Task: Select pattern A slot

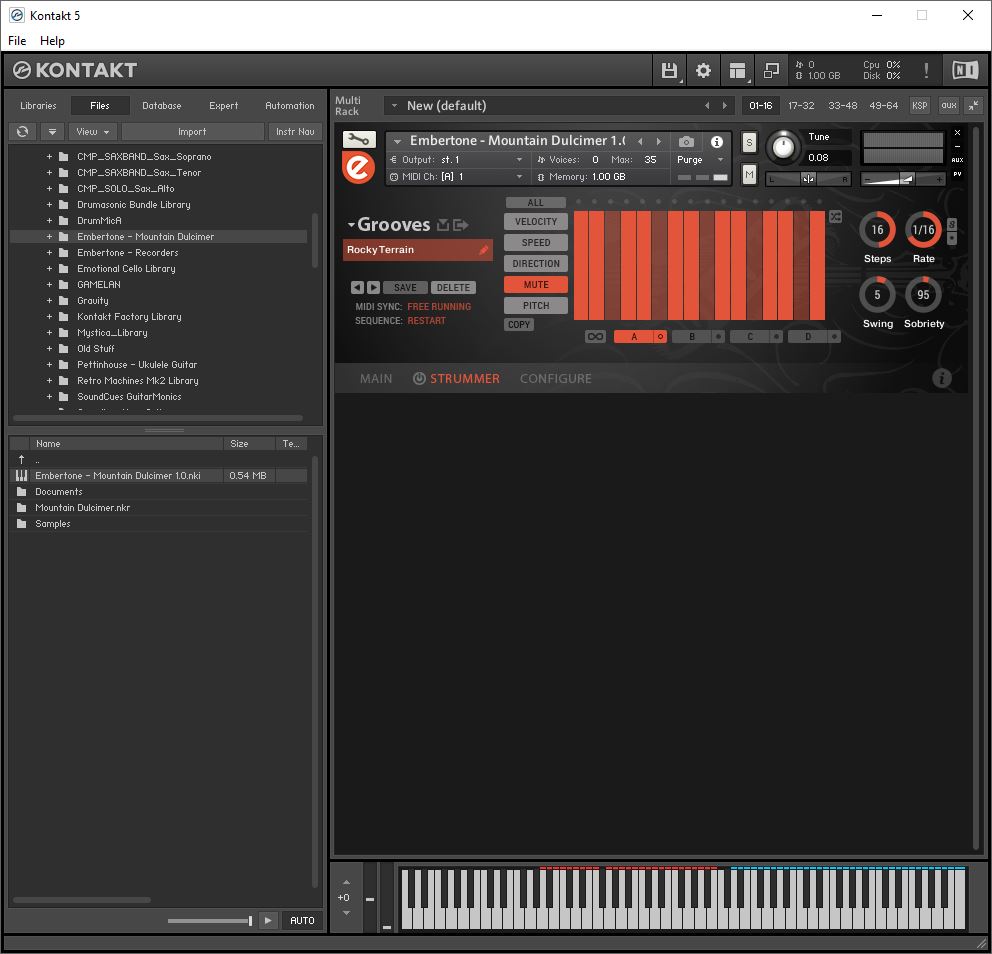Action: pyautogui.click(x=633, y=337)
